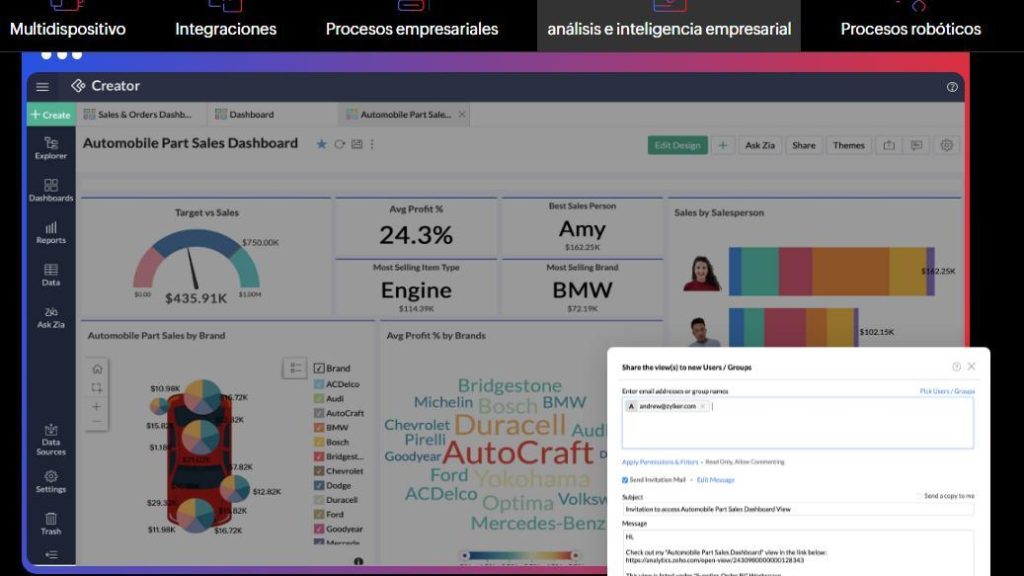Open the comments icon in dashboard toolbar

[x=916, y=145]
